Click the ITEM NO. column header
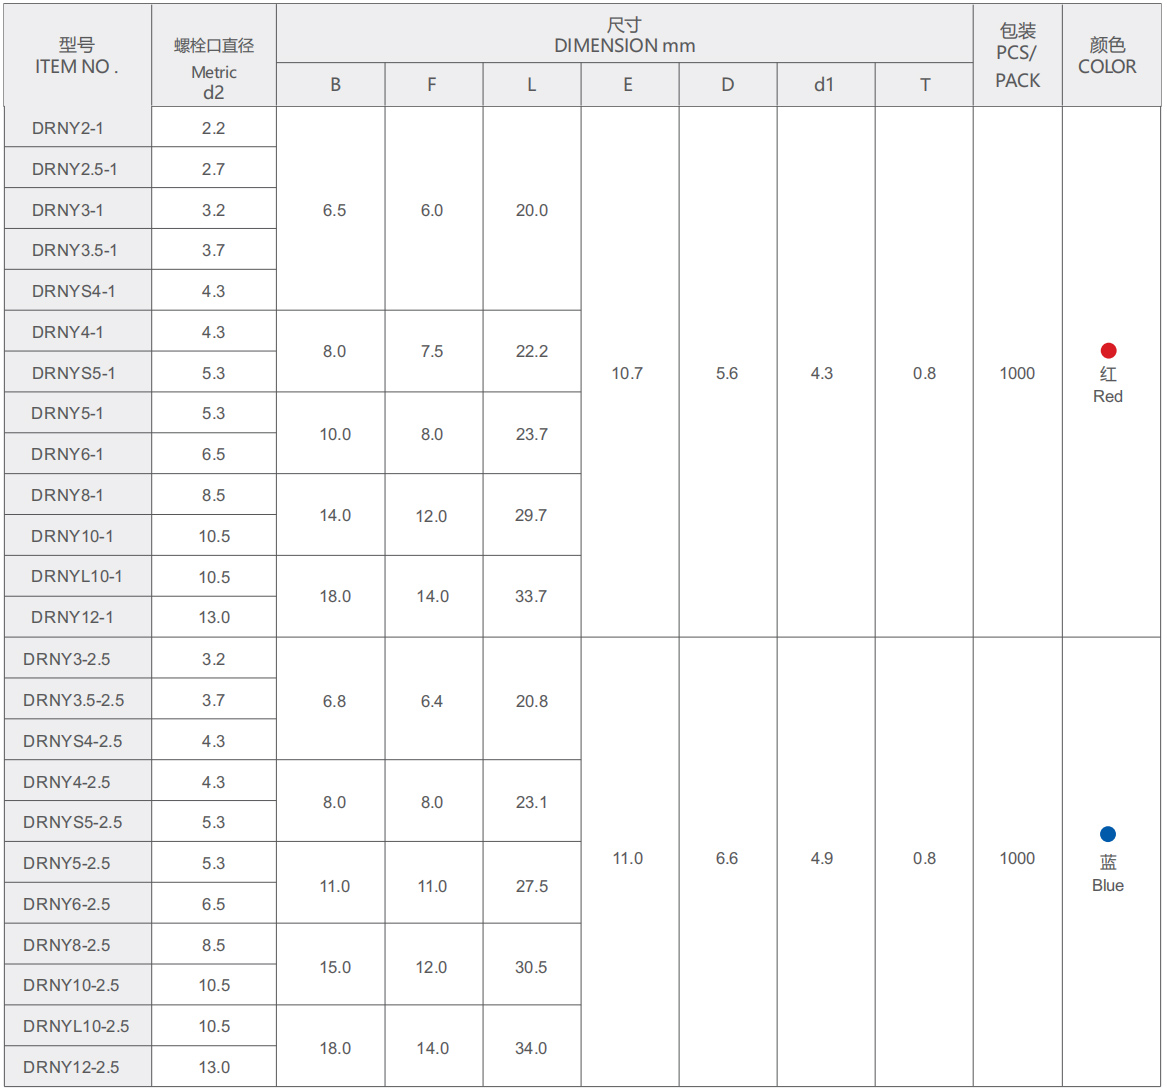The width and height of the screenshot is (1167, 1092). coord(77,56)
